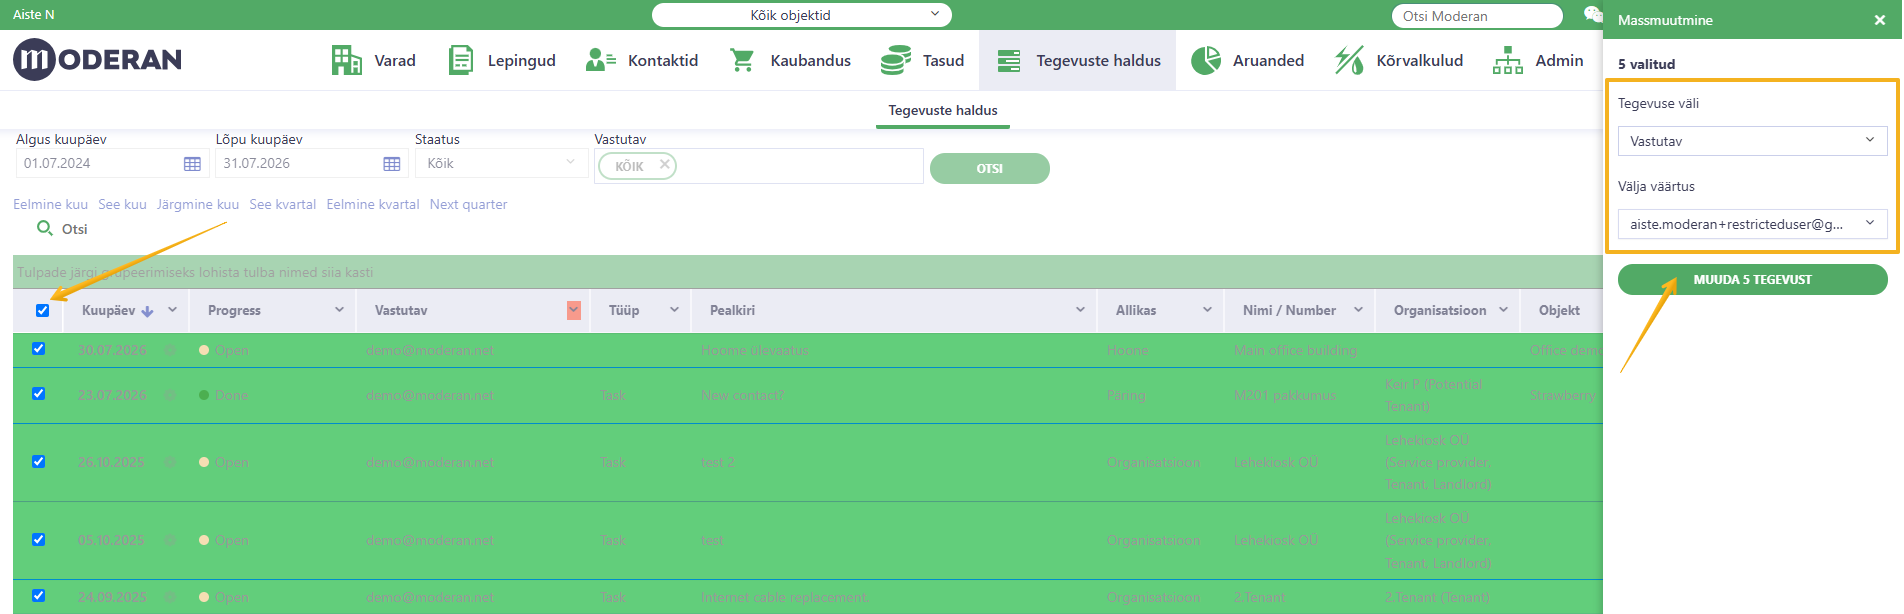Screen dimensions: 1904x614
Task: Click the 'M201 pakkumus' cell
Action: pos(1284,395)
